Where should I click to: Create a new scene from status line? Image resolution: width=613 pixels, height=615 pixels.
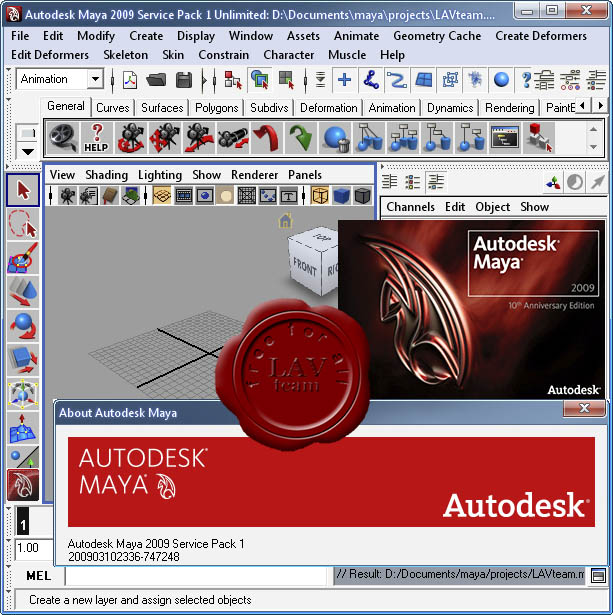point(130,80)
